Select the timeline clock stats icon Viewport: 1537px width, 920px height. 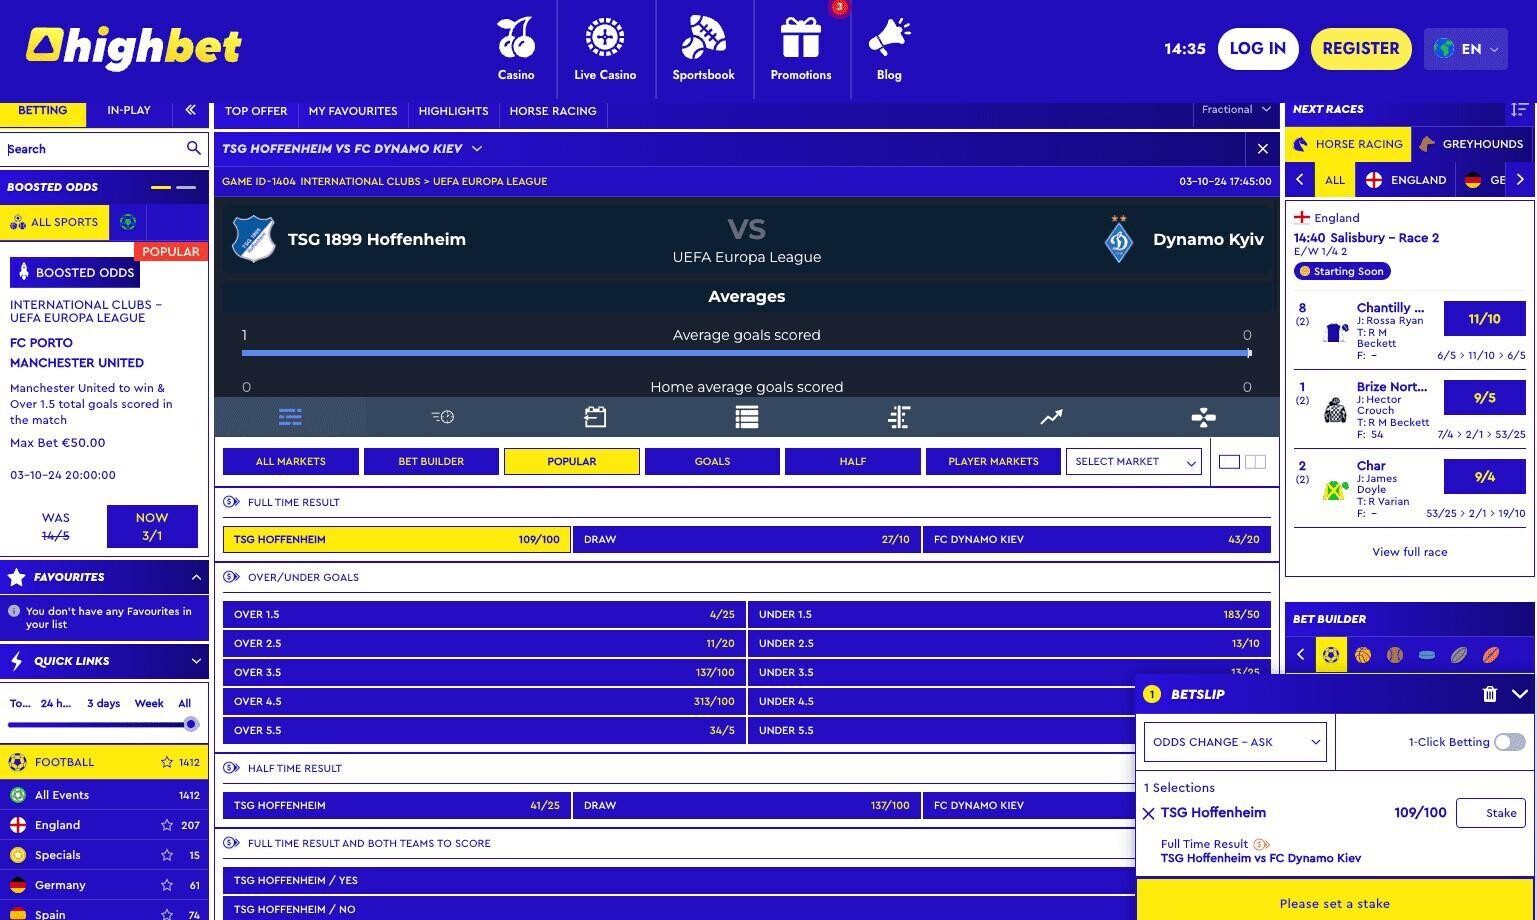(x=442, y=417)
